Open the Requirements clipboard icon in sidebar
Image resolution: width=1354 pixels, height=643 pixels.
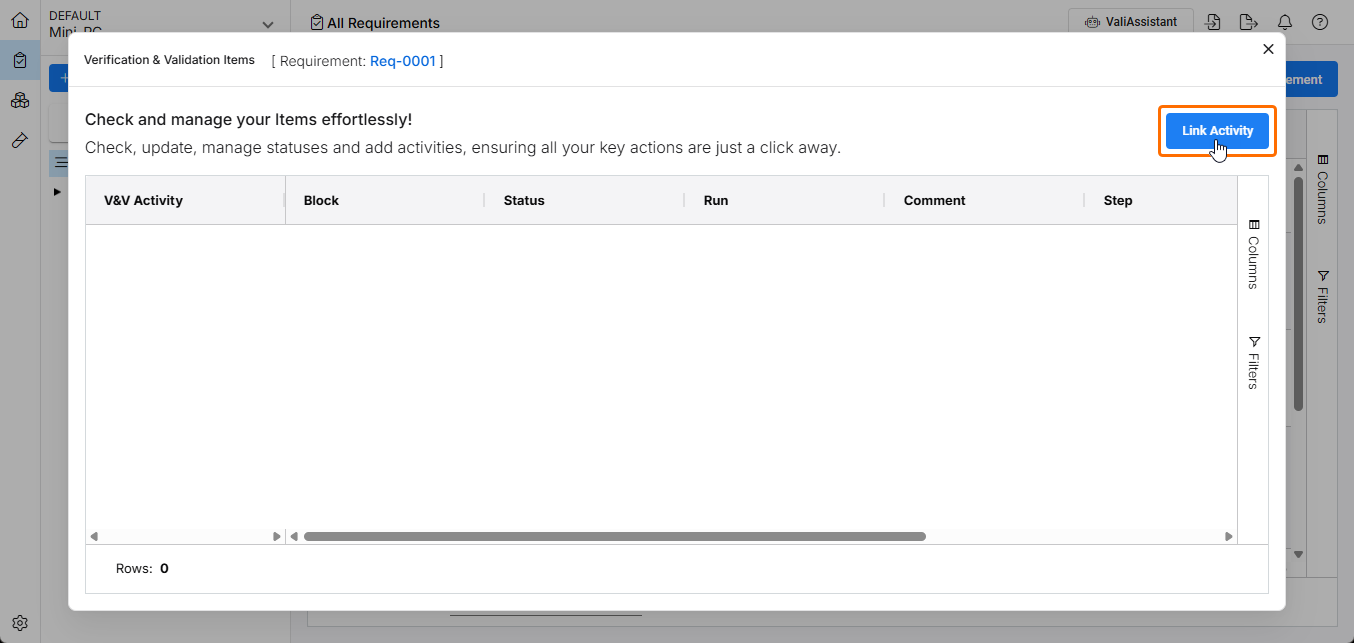(20, 60)
